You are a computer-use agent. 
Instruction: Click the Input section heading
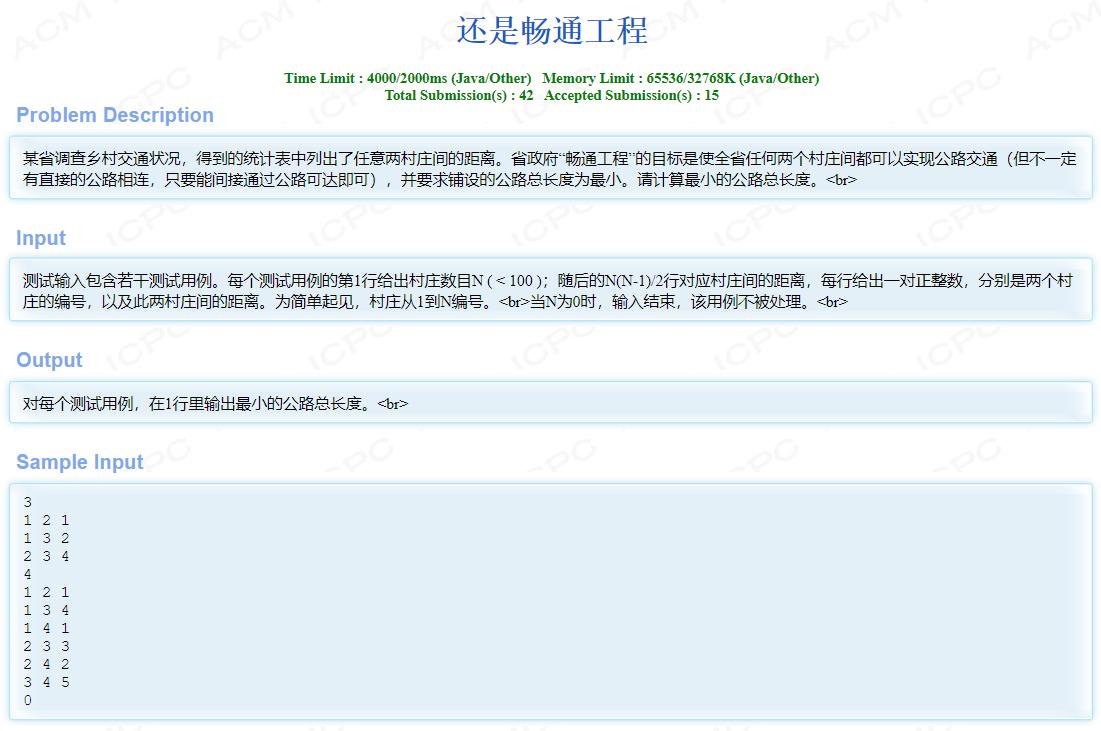pyautogui.click(x=41, y=238)
